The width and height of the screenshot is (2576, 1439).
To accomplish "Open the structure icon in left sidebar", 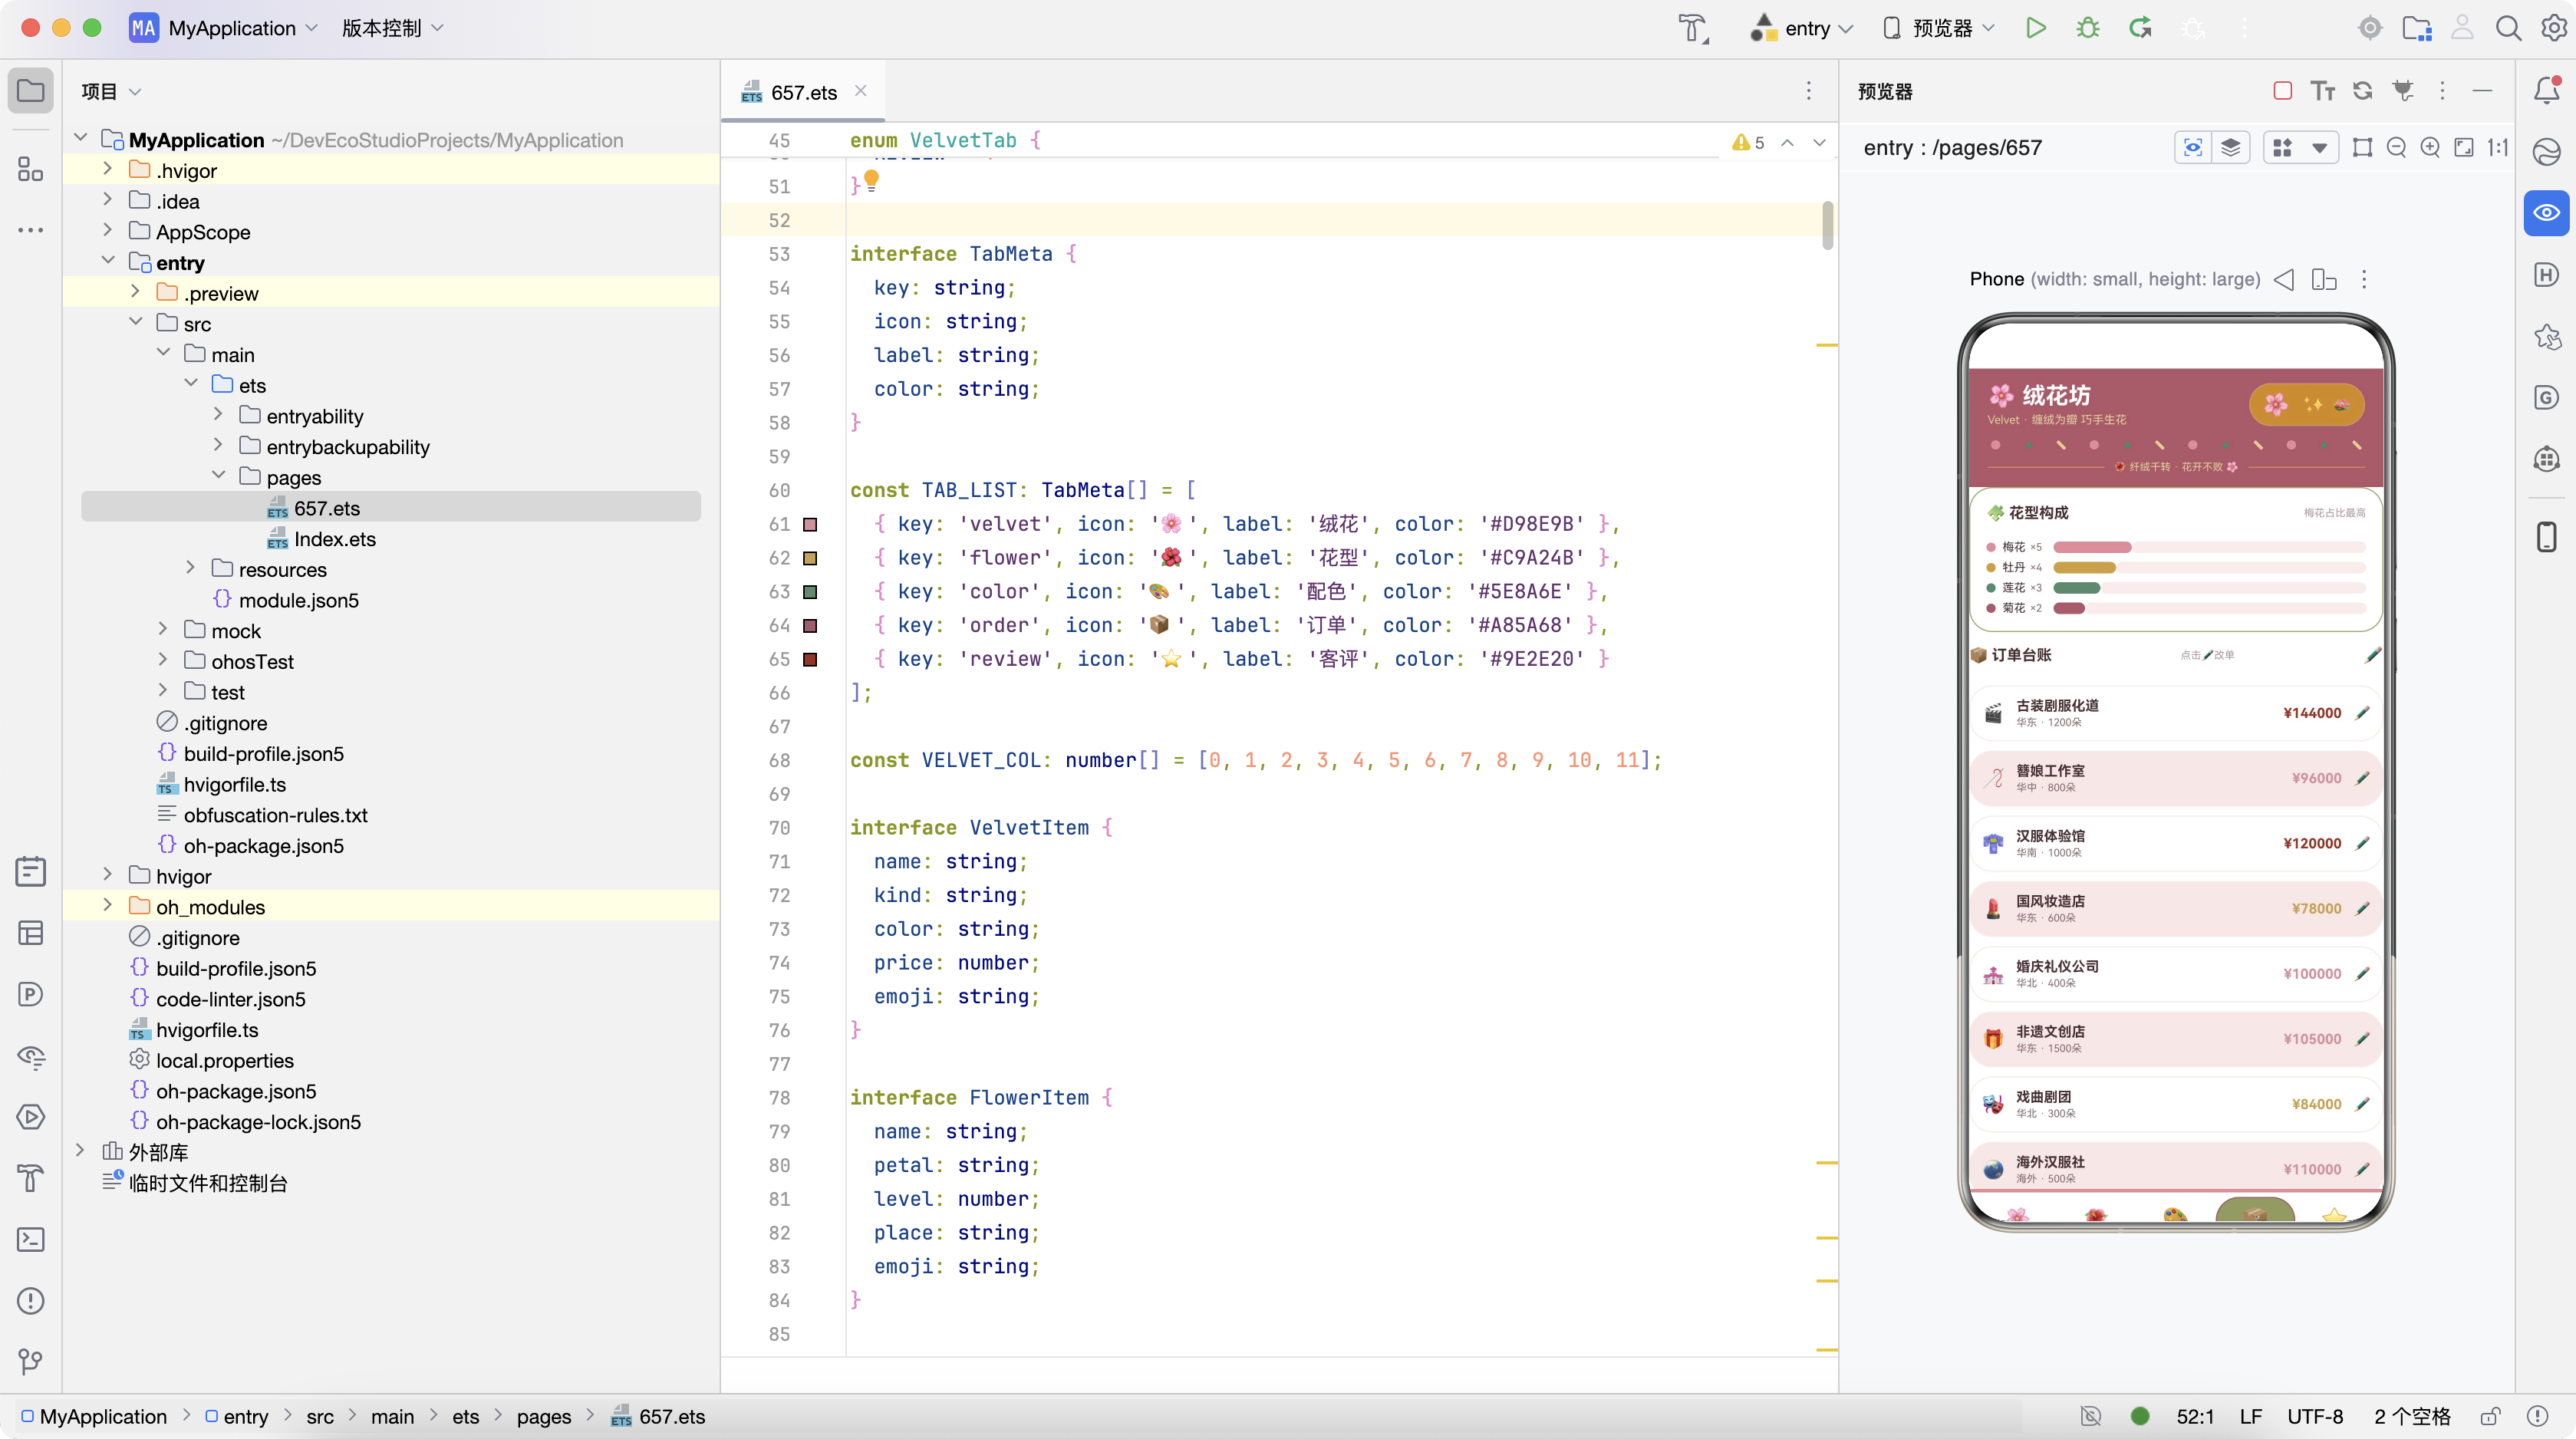I will tap(31, 169).
